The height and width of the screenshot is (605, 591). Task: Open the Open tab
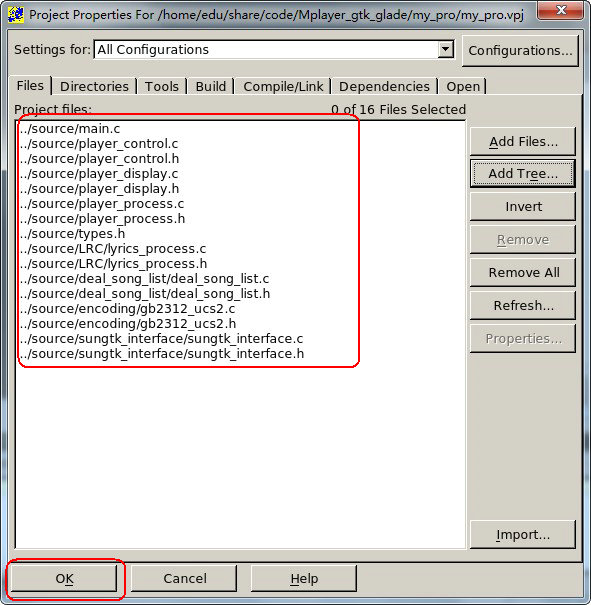463,86
